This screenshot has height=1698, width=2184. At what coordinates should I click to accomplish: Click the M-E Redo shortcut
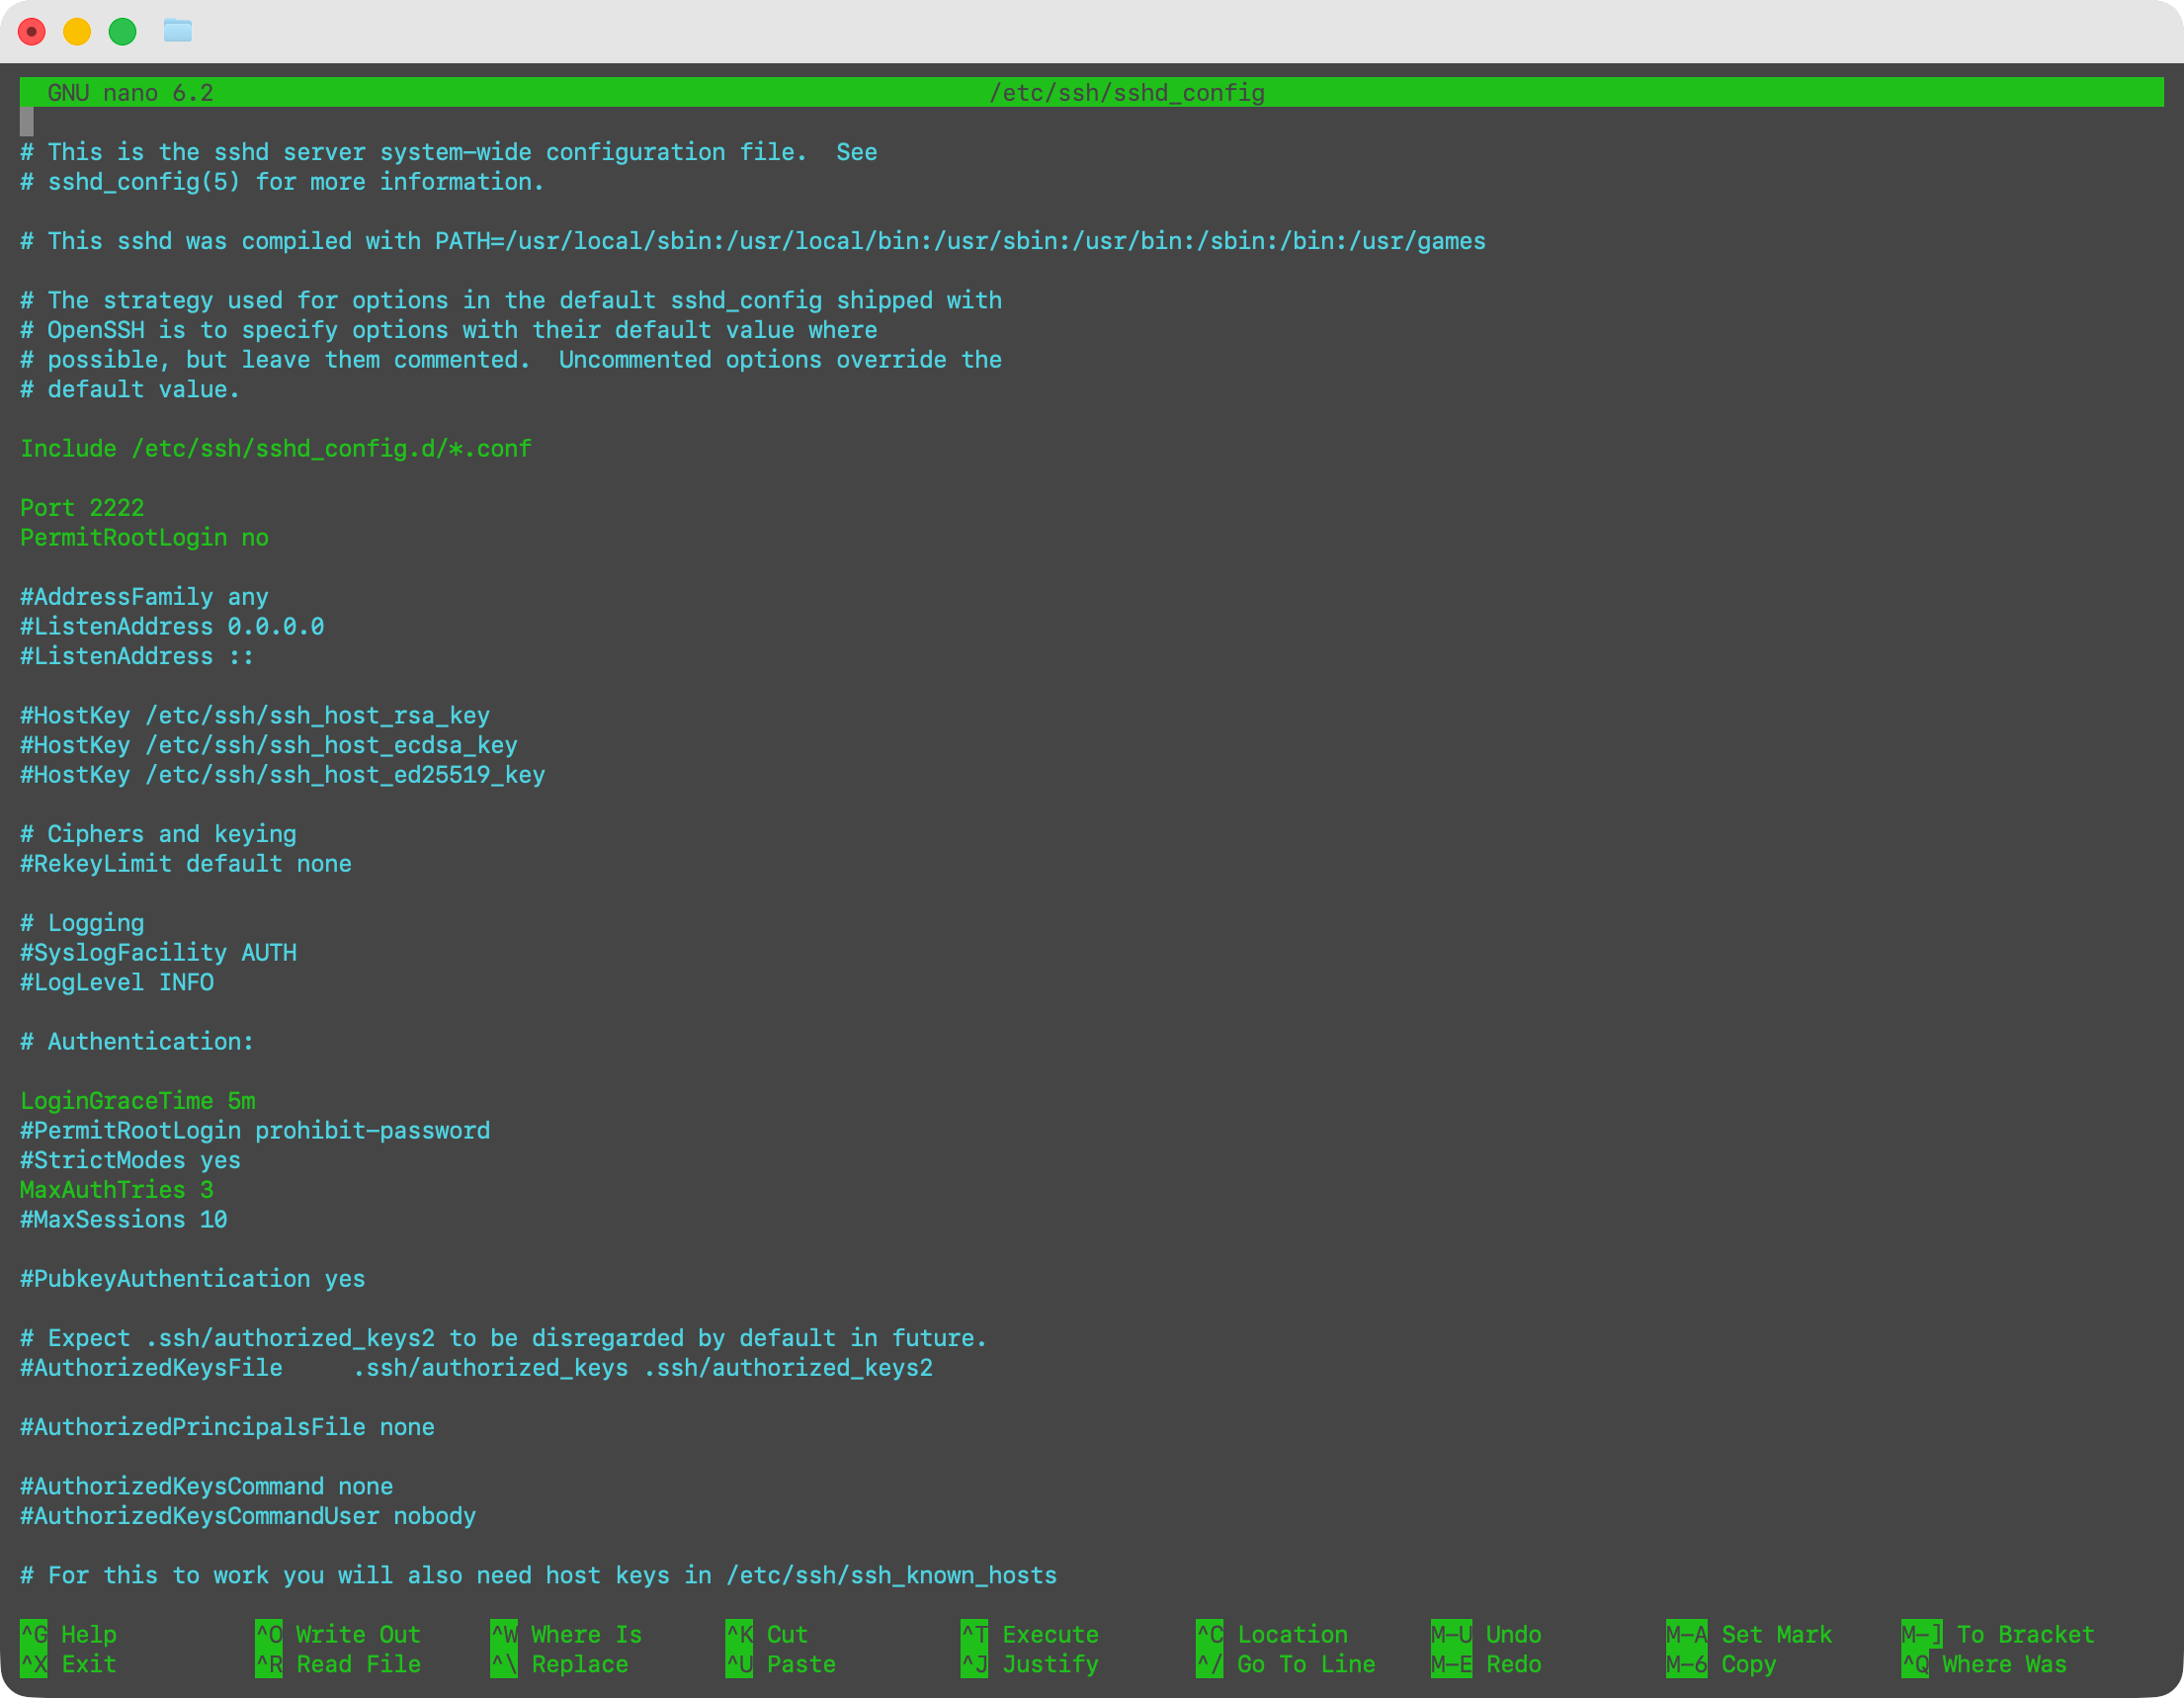1486,1664
